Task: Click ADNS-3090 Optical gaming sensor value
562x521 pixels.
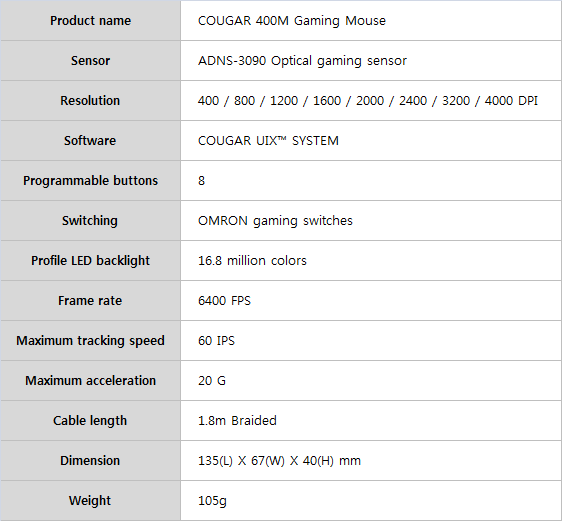Action: pyautogui.click(x=302, y=61)
